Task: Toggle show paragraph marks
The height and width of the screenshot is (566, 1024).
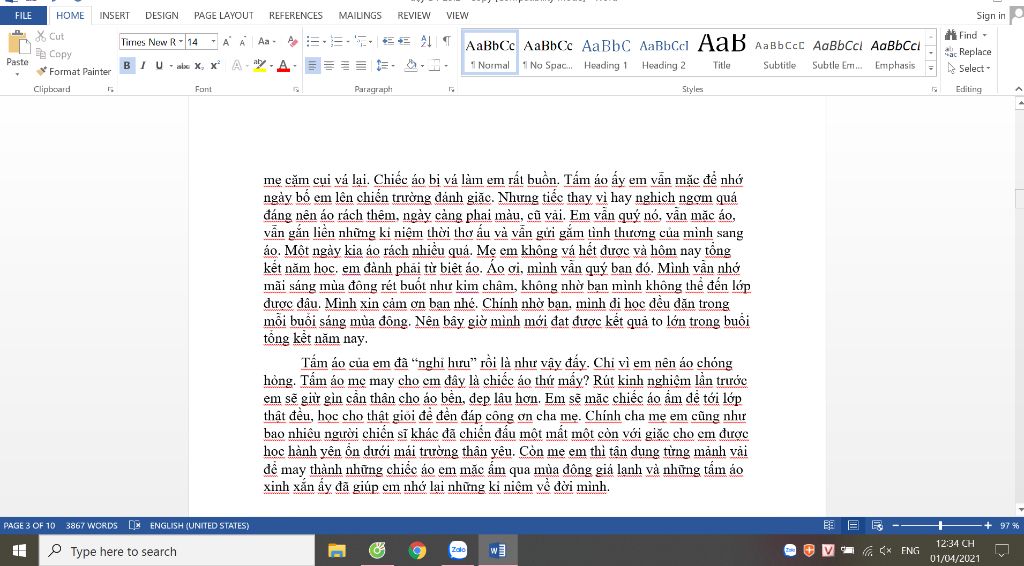Action: point(446,41)
